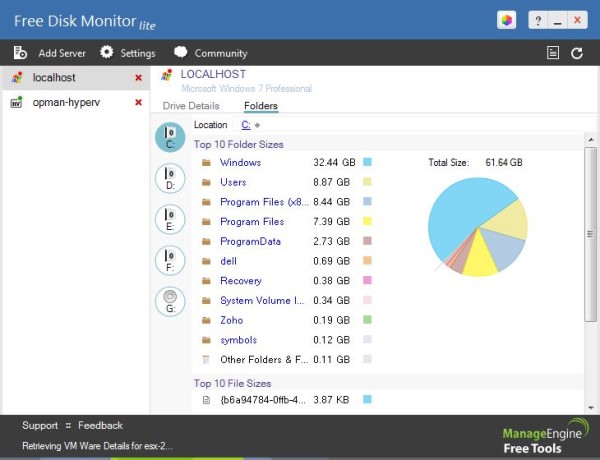The height and width of the screenshot is (460, 600).
Task: Click the opman-hyperv server icon
Action: pos(16,102)
